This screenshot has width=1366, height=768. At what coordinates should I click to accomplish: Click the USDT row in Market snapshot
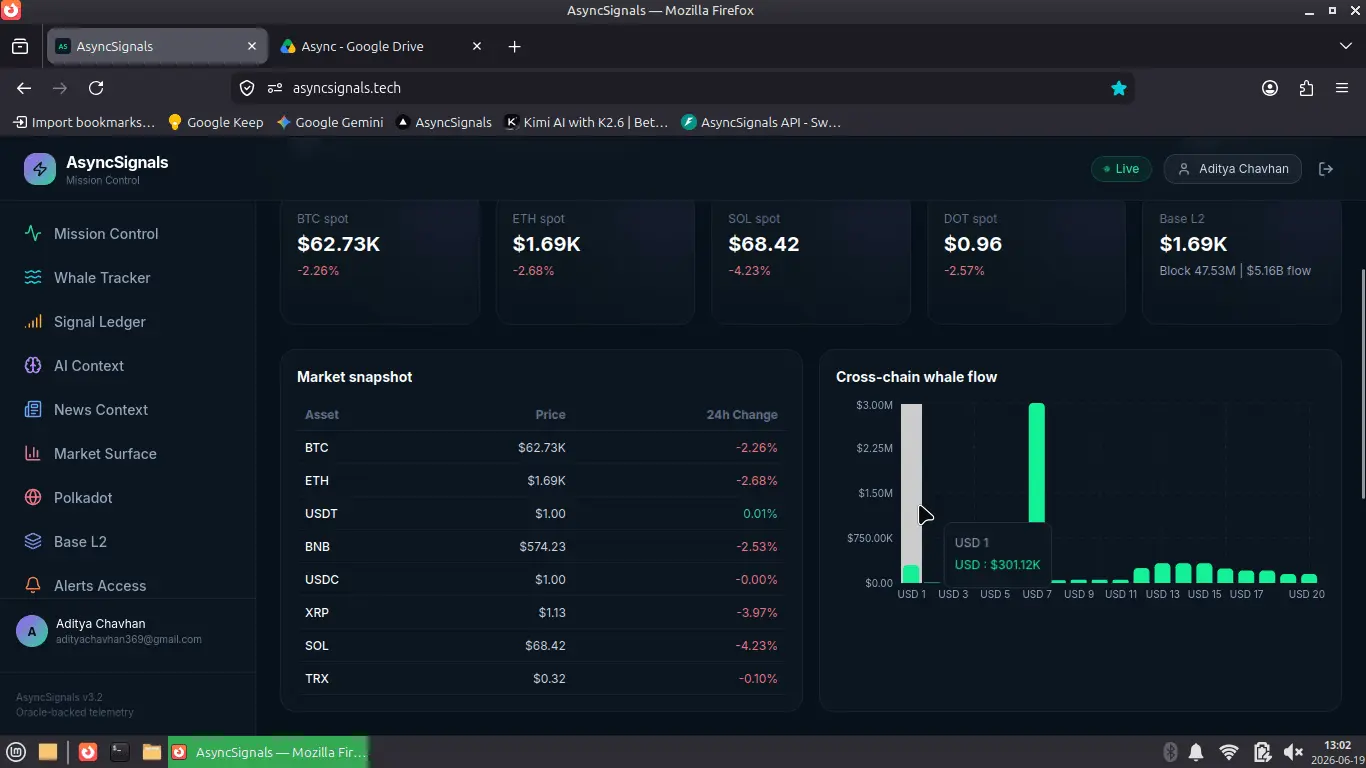coord(541,514)
